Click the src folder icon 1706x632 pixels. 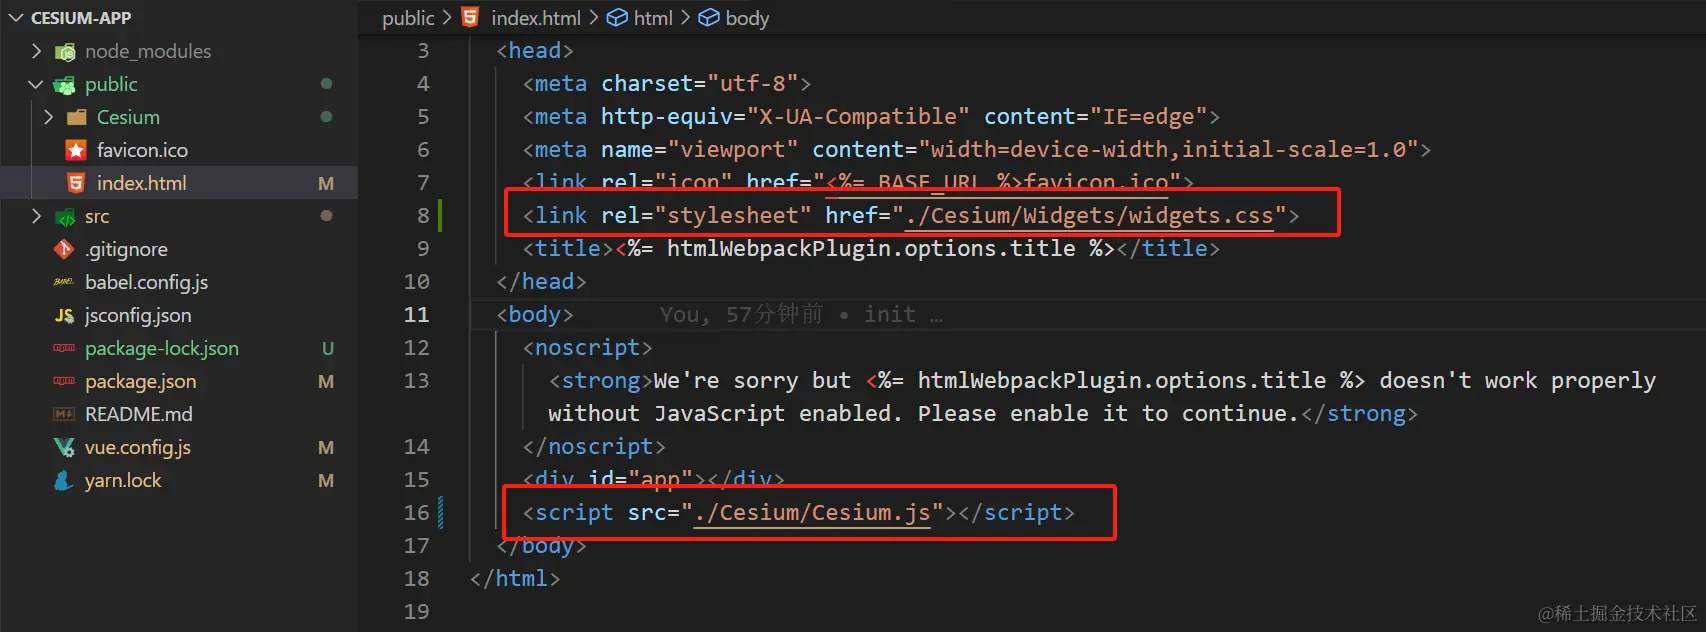[x=65, y=217]
